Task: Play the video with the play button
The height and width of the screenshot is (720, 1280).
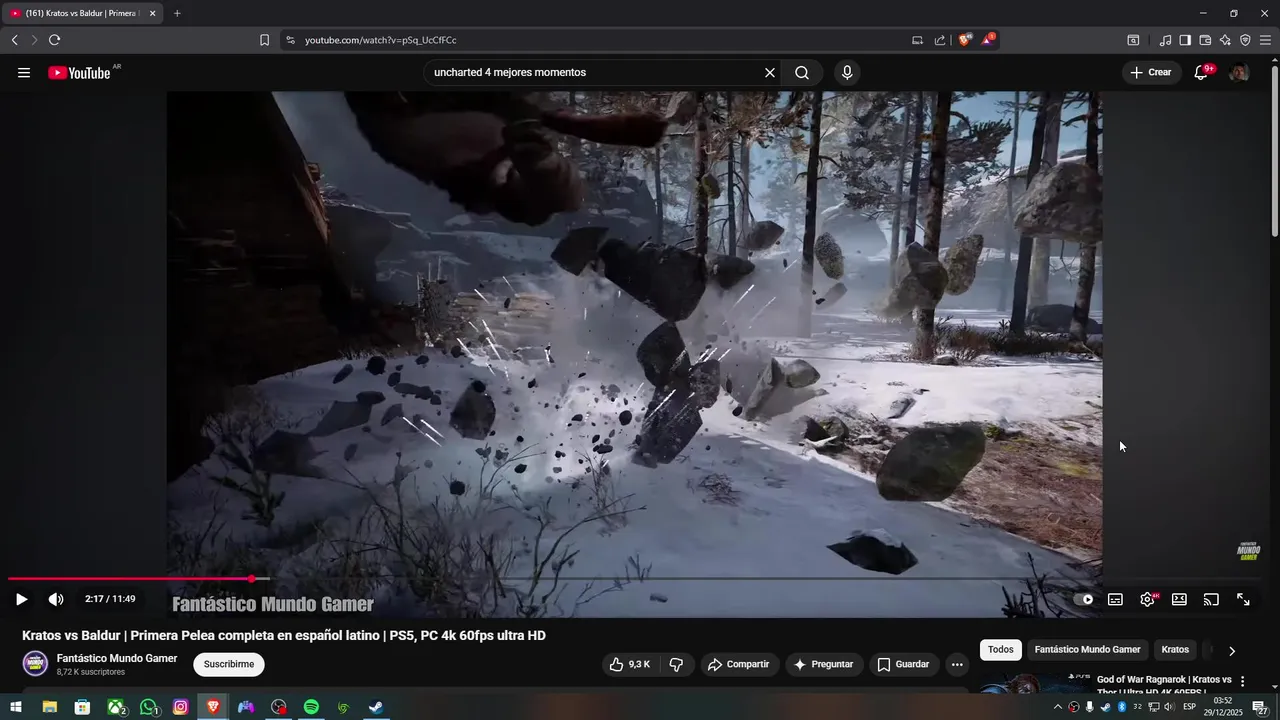Action: tap(21, 600)
